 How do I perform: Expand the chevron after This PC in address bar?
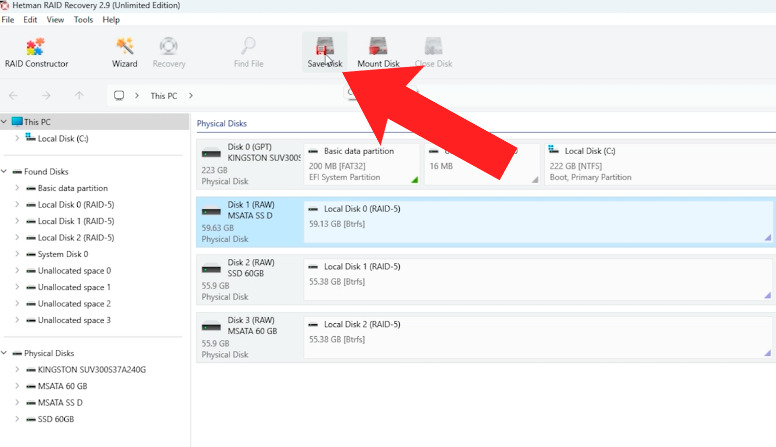coord(191,96)
